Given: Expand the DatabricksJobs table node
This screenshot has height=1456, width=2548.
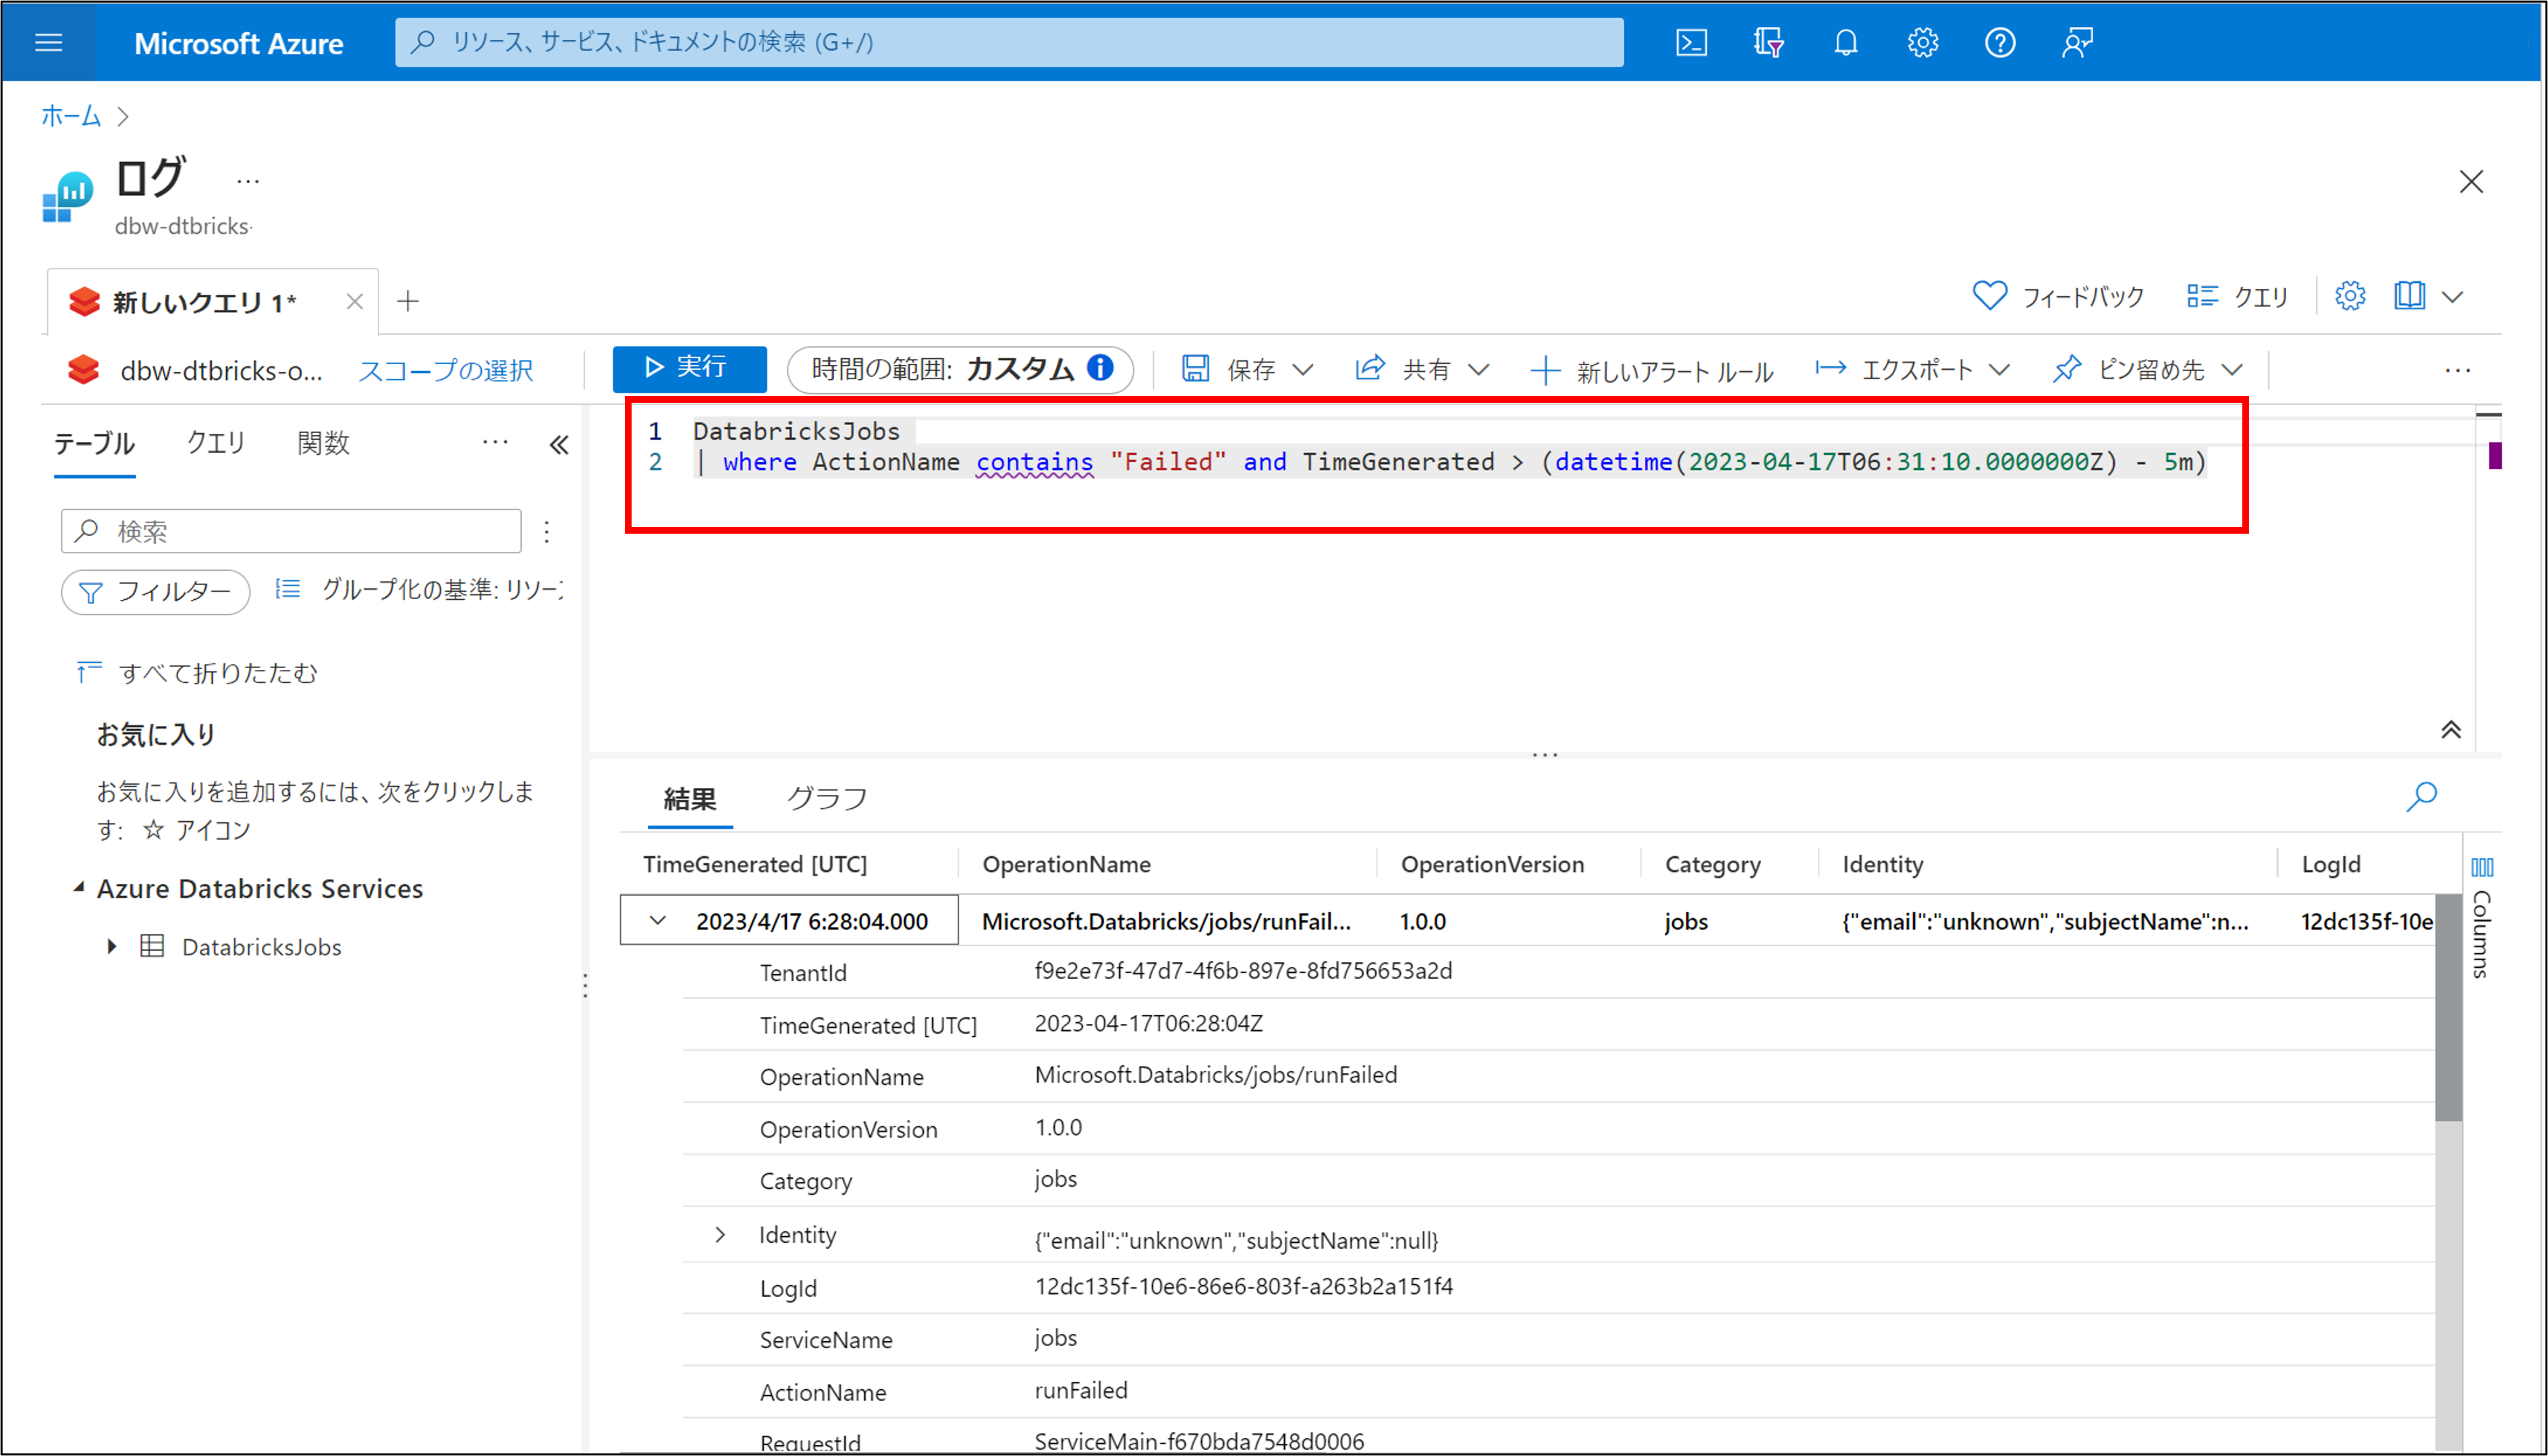Looking at the screenshot, I should (112, 946).
